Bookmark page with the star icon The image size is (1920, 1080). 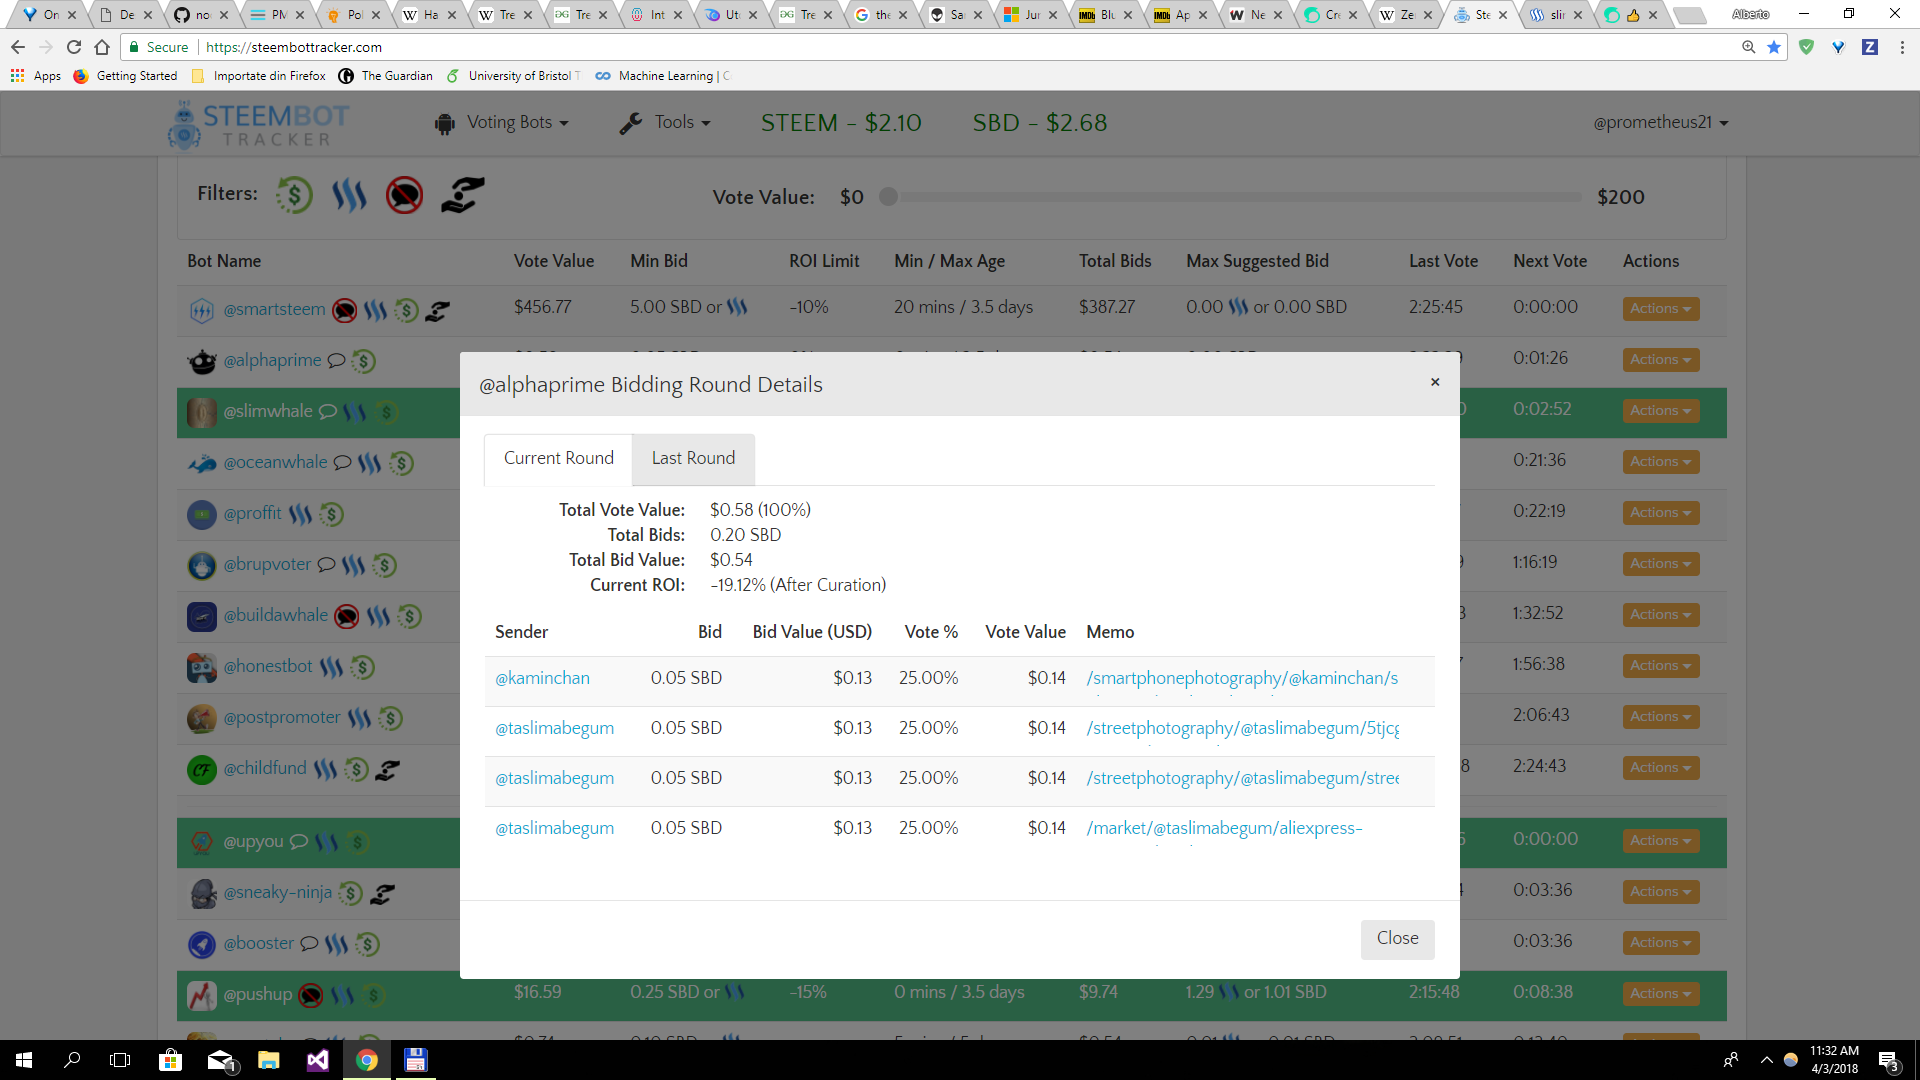click(1774, 47)
